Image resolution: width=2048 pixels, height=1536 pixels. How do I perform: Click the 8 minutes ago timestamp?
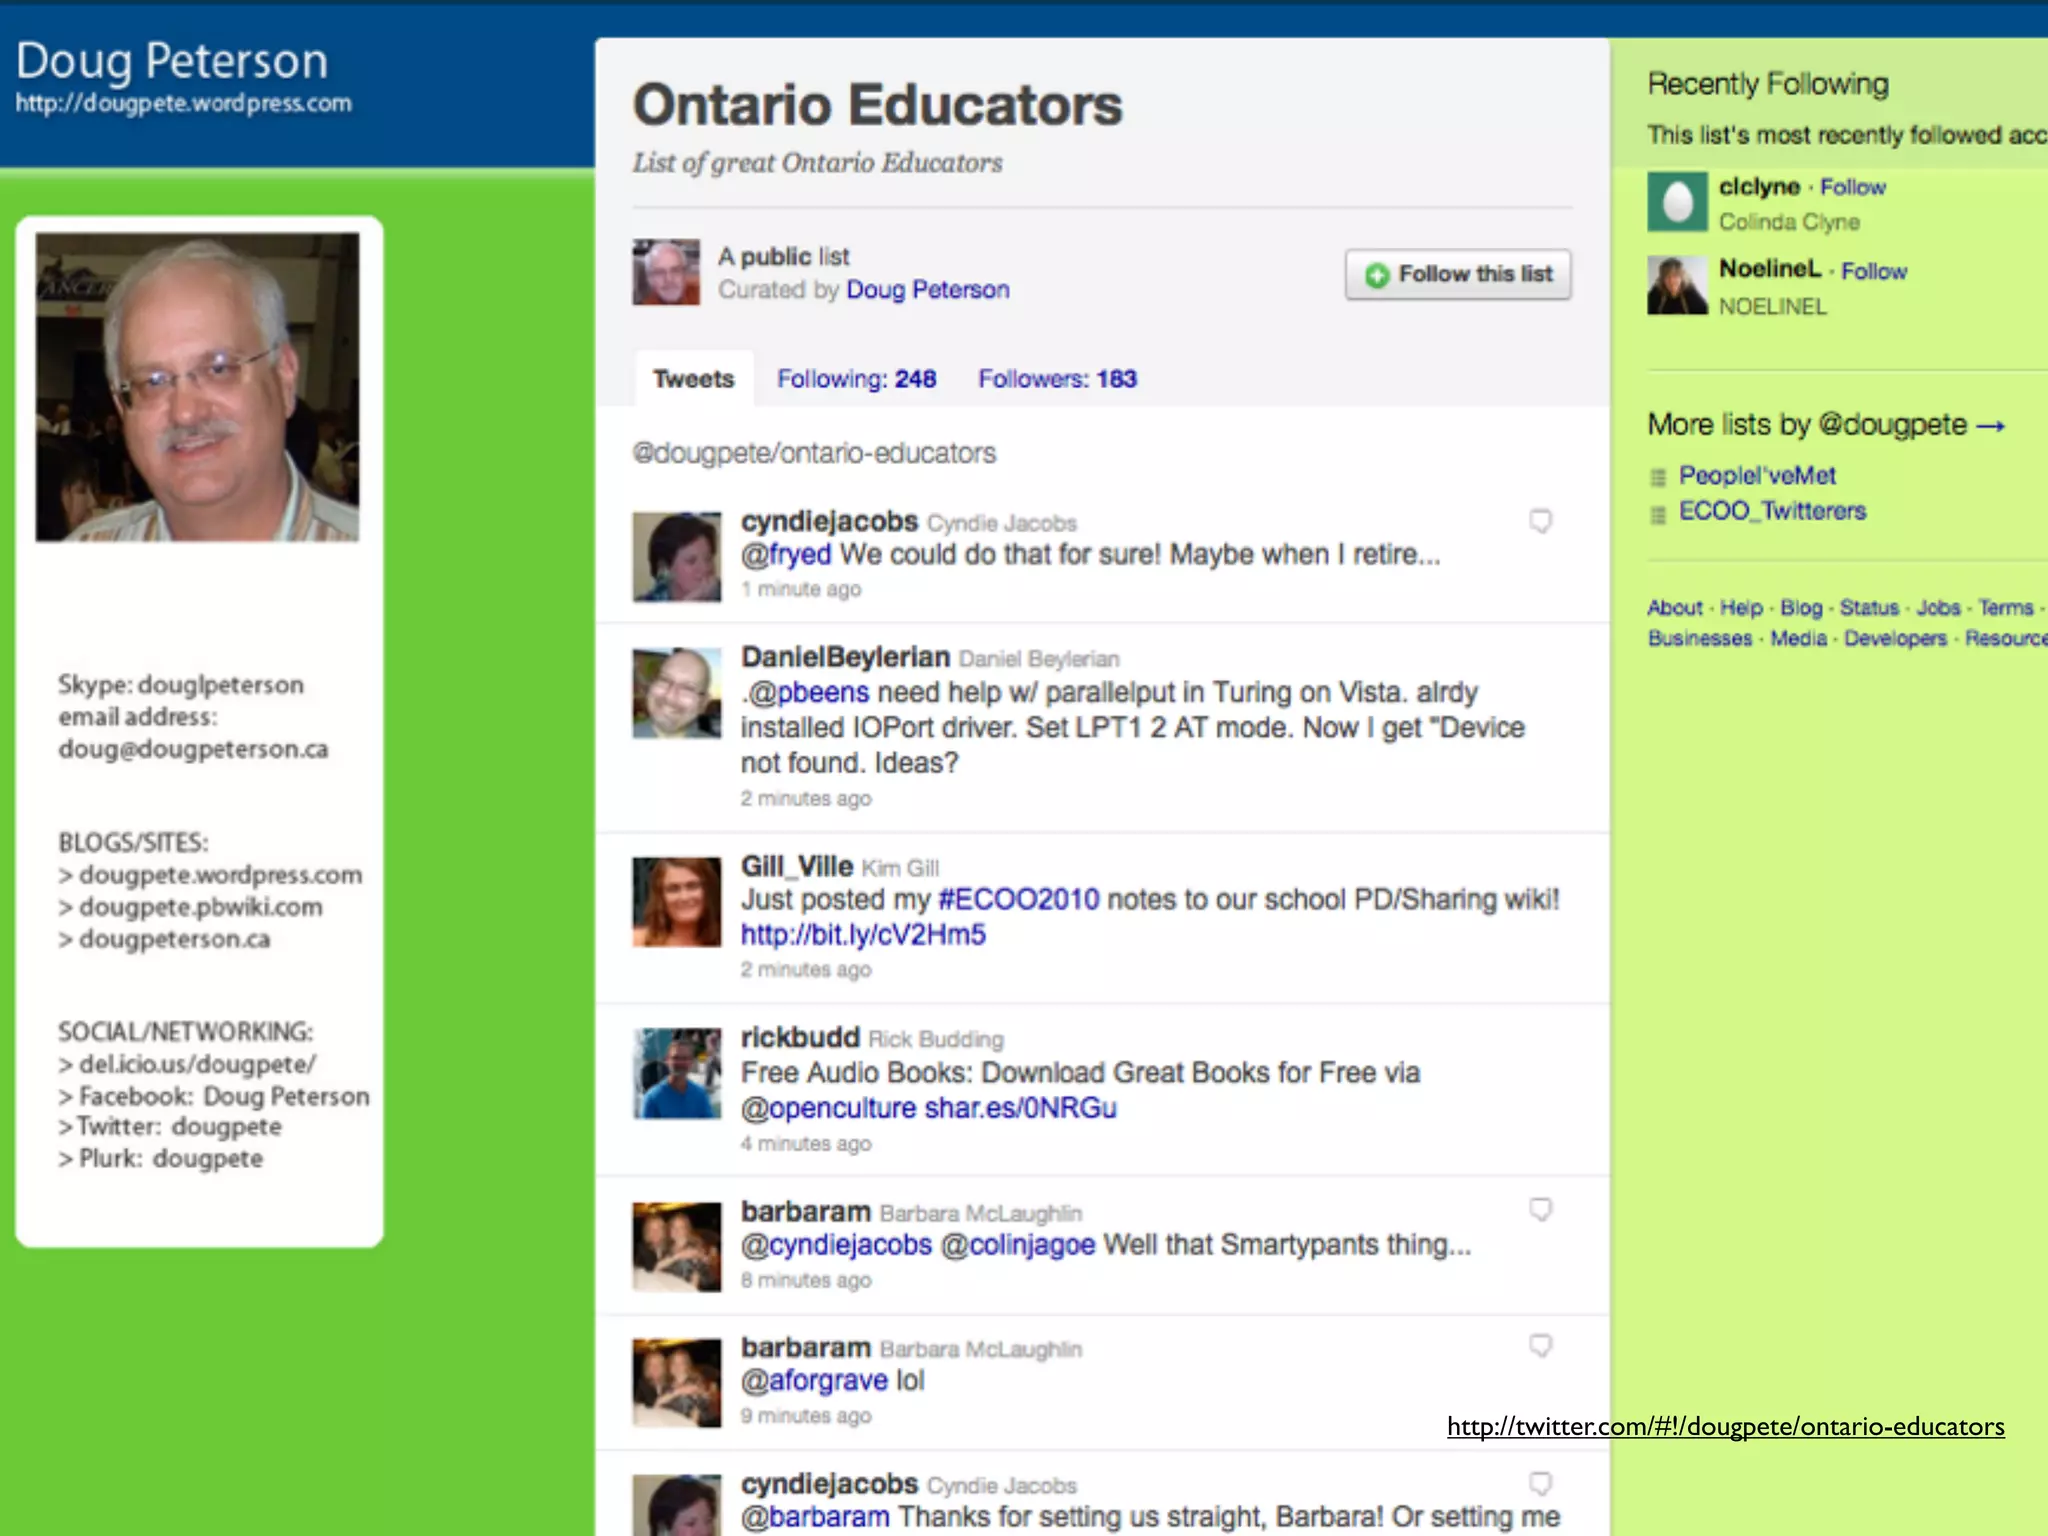(x=806, y=1281)
